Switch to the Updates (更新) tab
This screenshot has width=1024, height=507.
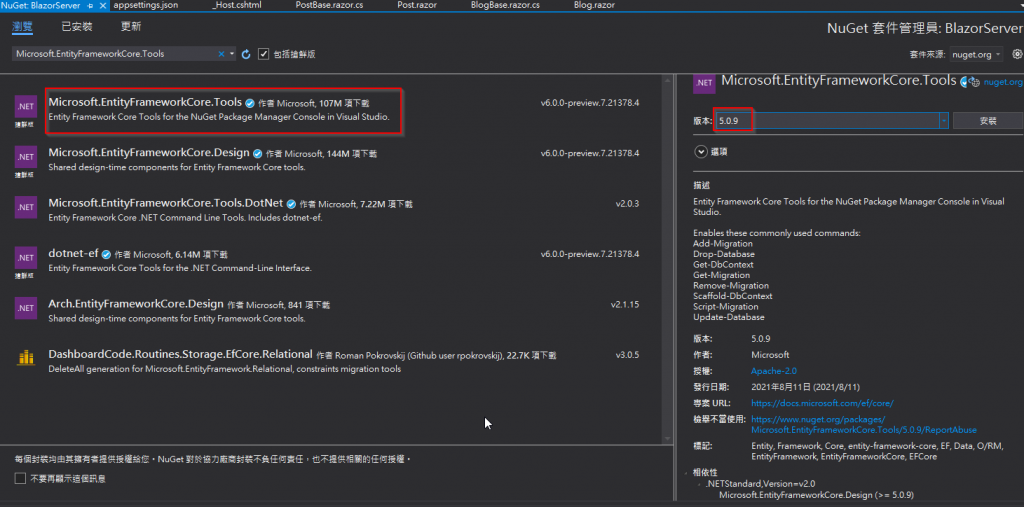(131, 27)
